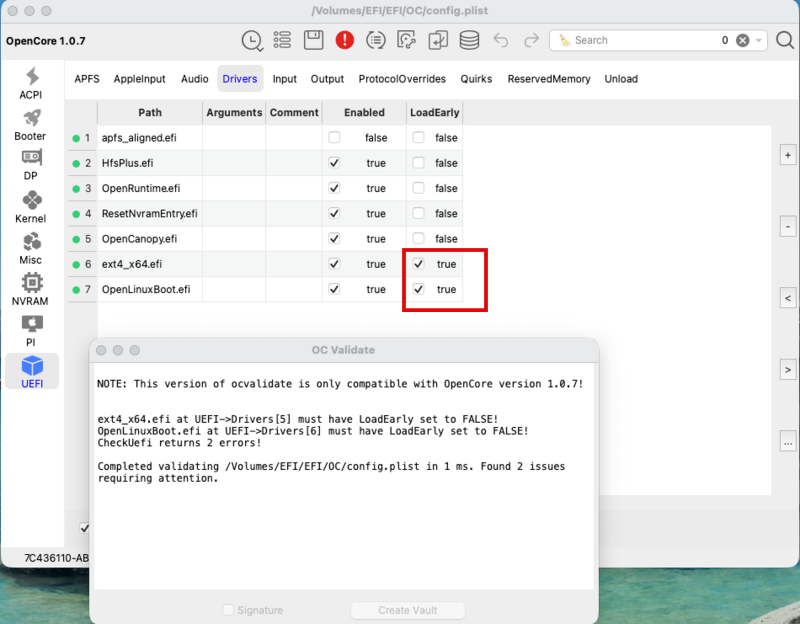The image size is (800, 624).
Task: Click the magnifier search icon
Action: point(785,40)
